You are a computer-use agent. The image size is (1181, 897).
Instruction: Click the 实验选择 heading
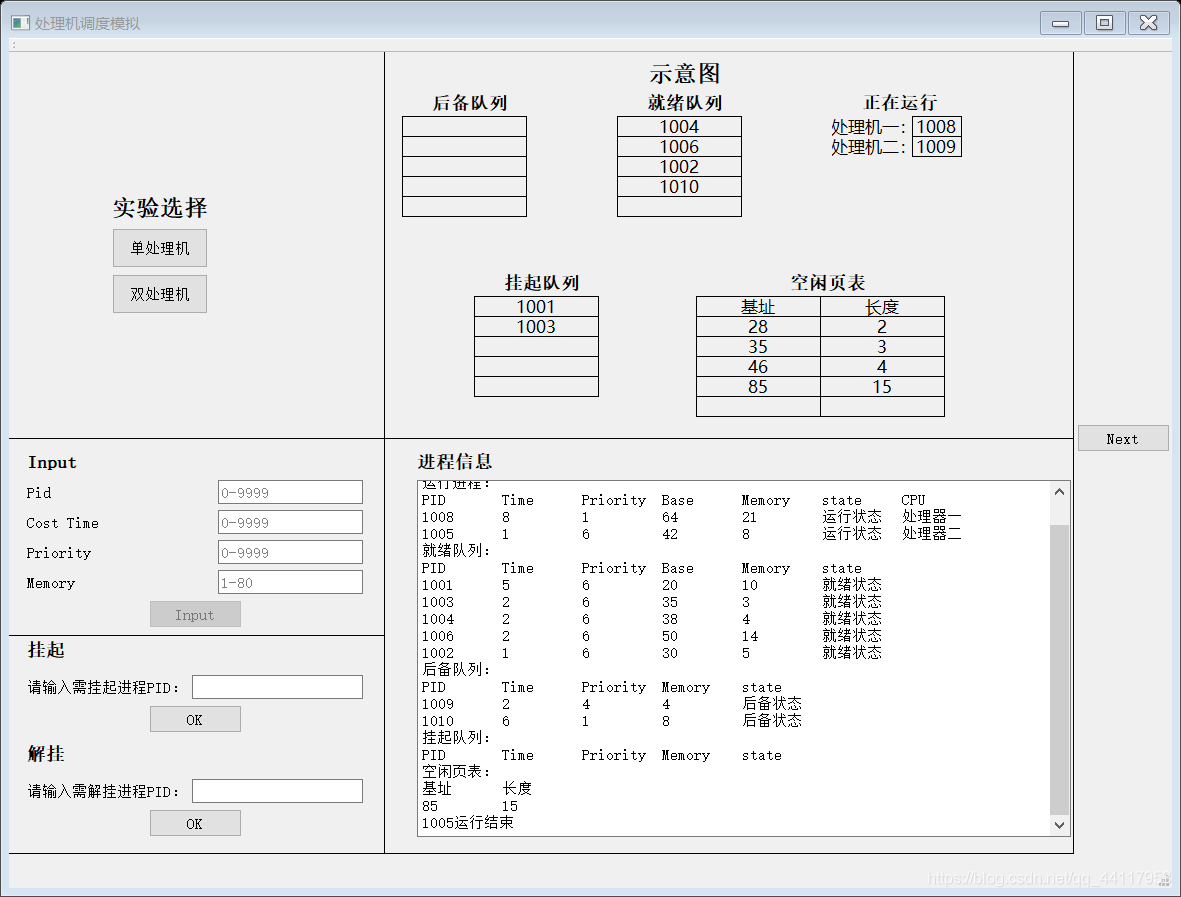(160, 208)
